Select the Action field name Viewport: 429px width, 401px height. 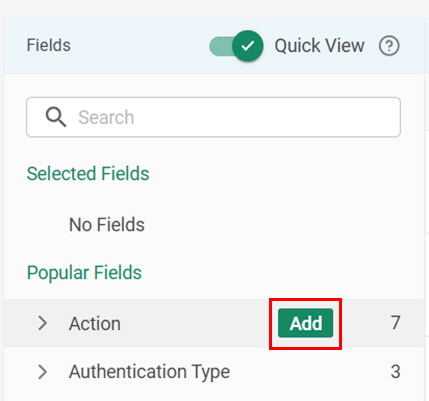95,323
